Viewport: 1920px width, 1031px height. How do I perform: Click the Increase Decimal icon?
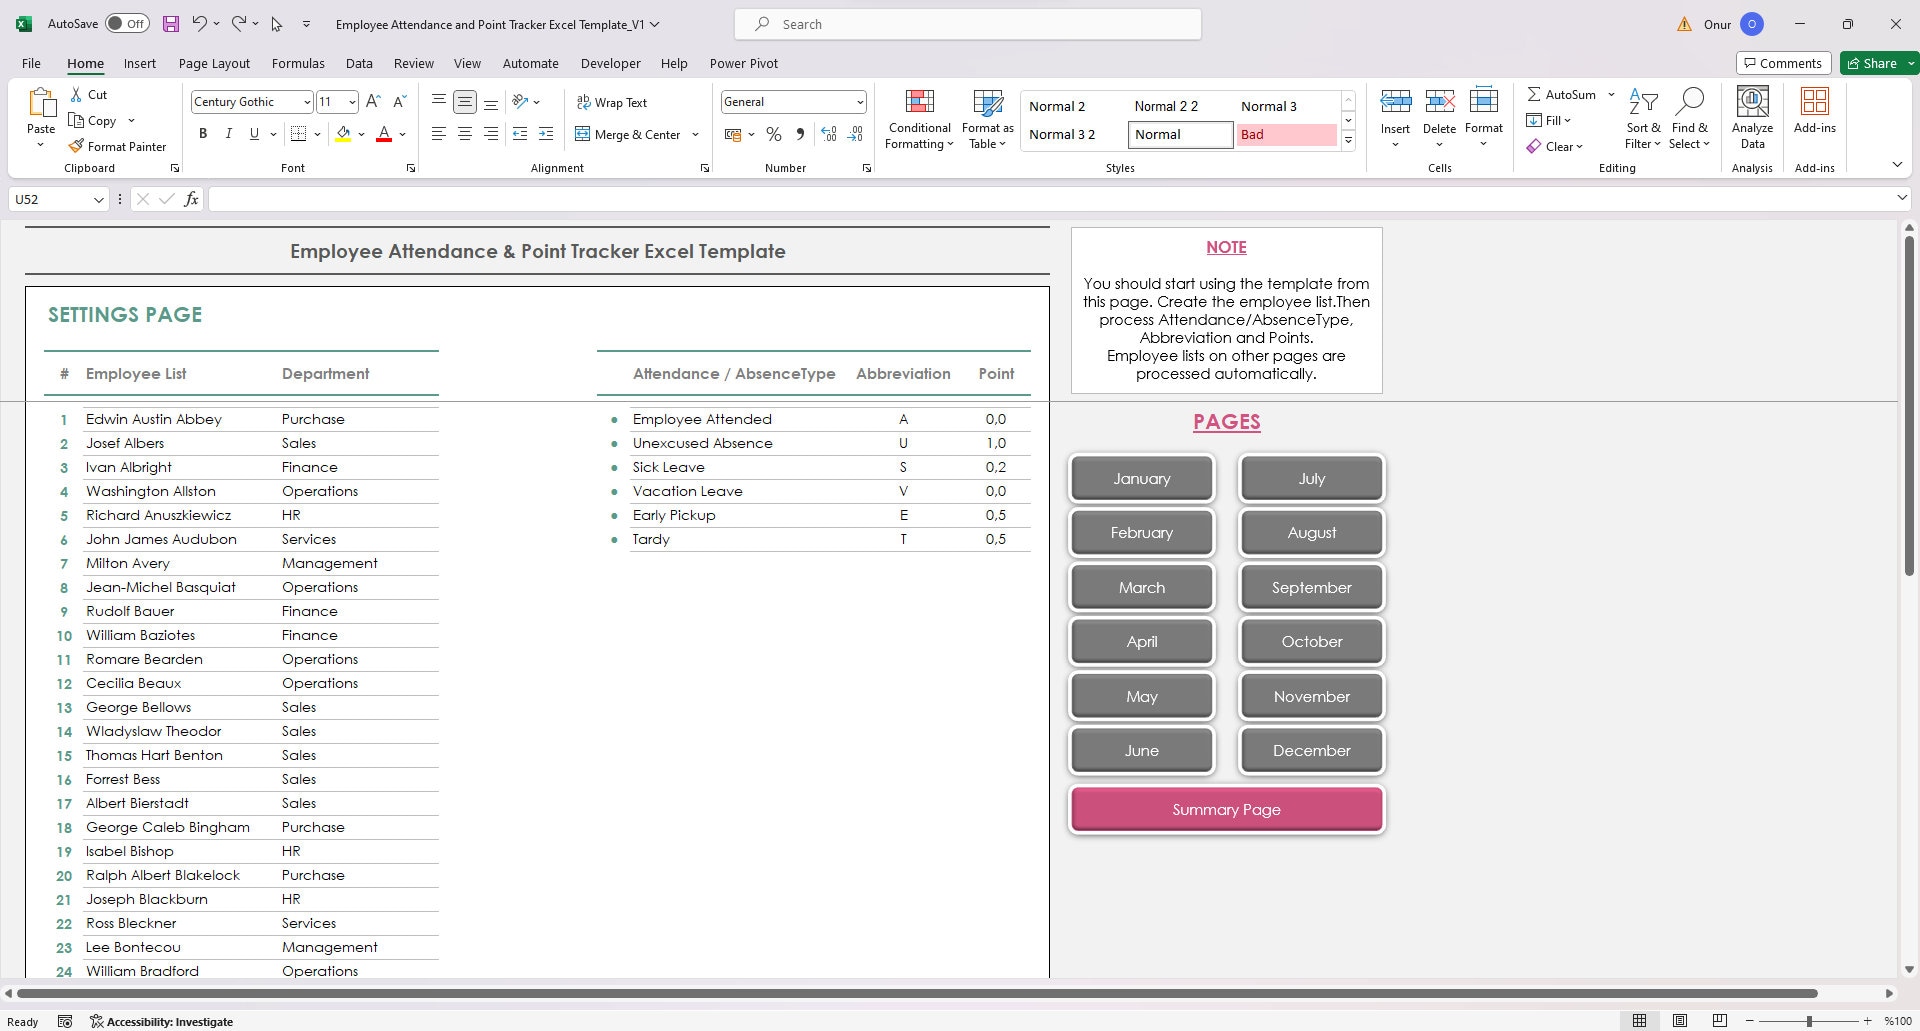[x=829, y=133]
